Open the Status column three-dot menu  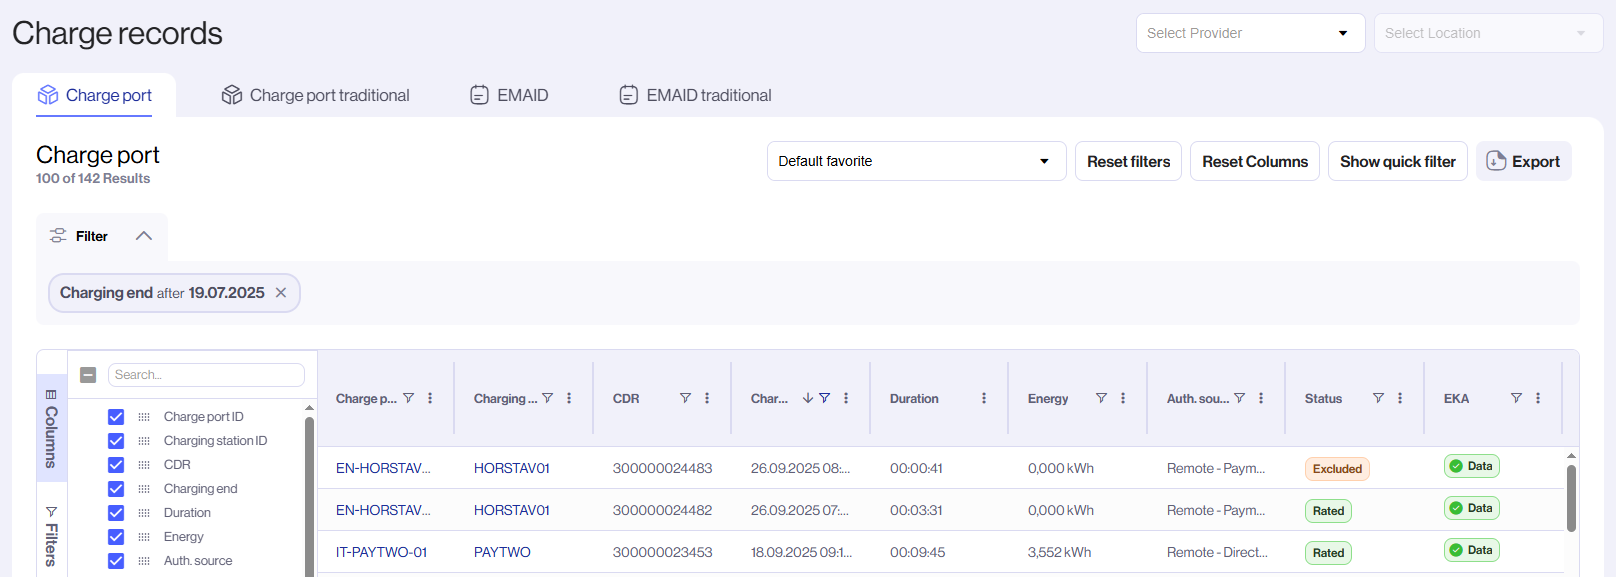1400,398
